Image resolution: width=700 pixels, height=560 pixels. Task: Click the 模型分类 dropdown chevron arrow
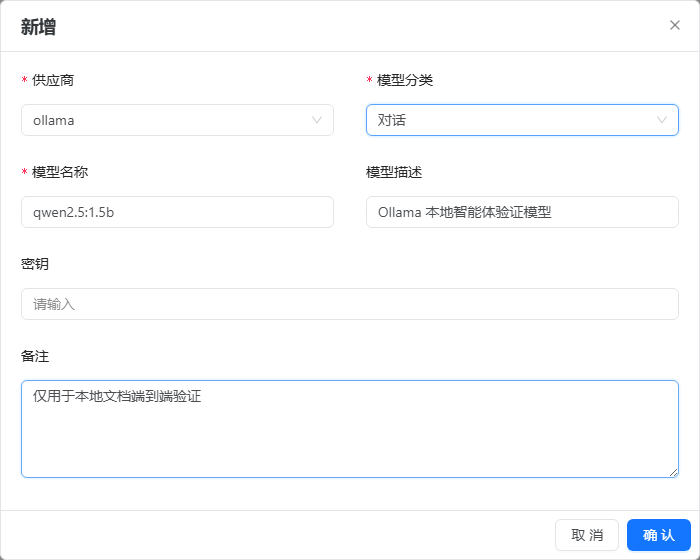coord(662,120)
